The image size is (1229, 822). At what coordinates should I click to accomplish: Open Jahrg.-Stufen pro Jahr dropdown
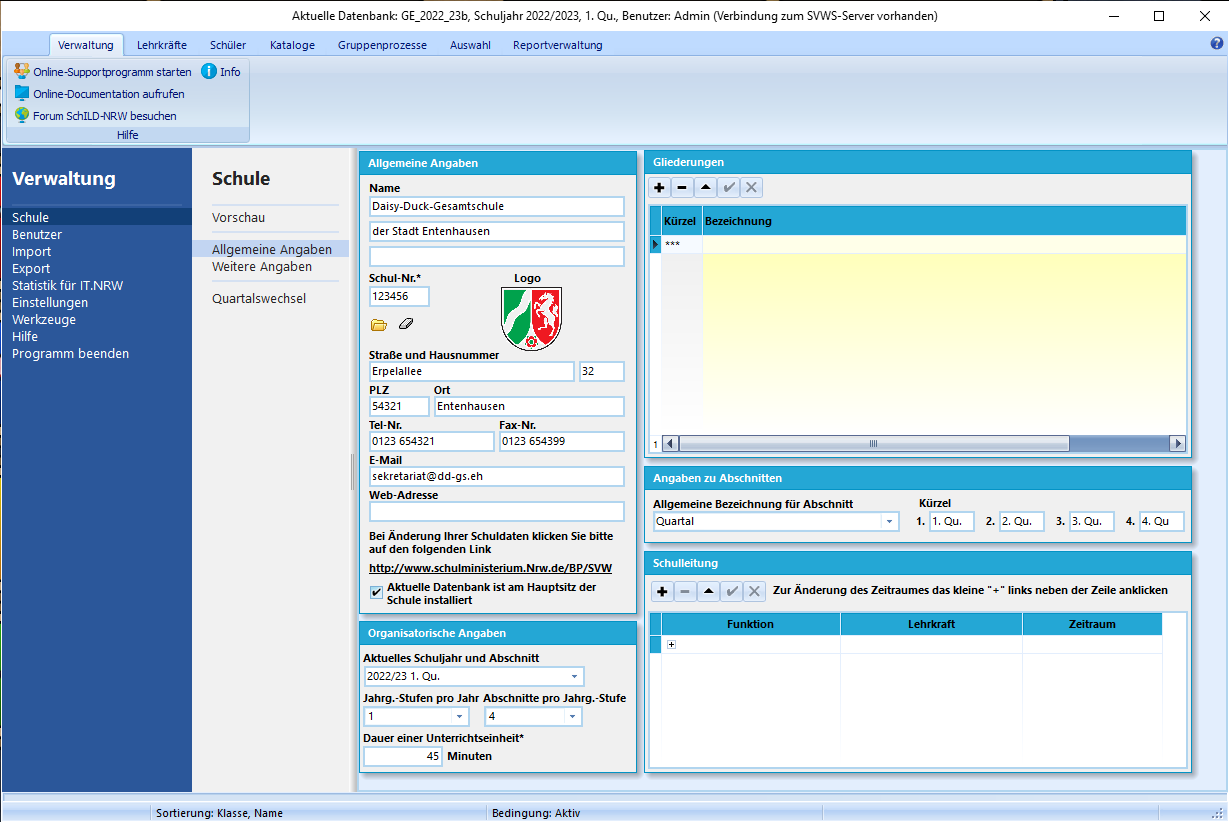click(x=459, y=716)
